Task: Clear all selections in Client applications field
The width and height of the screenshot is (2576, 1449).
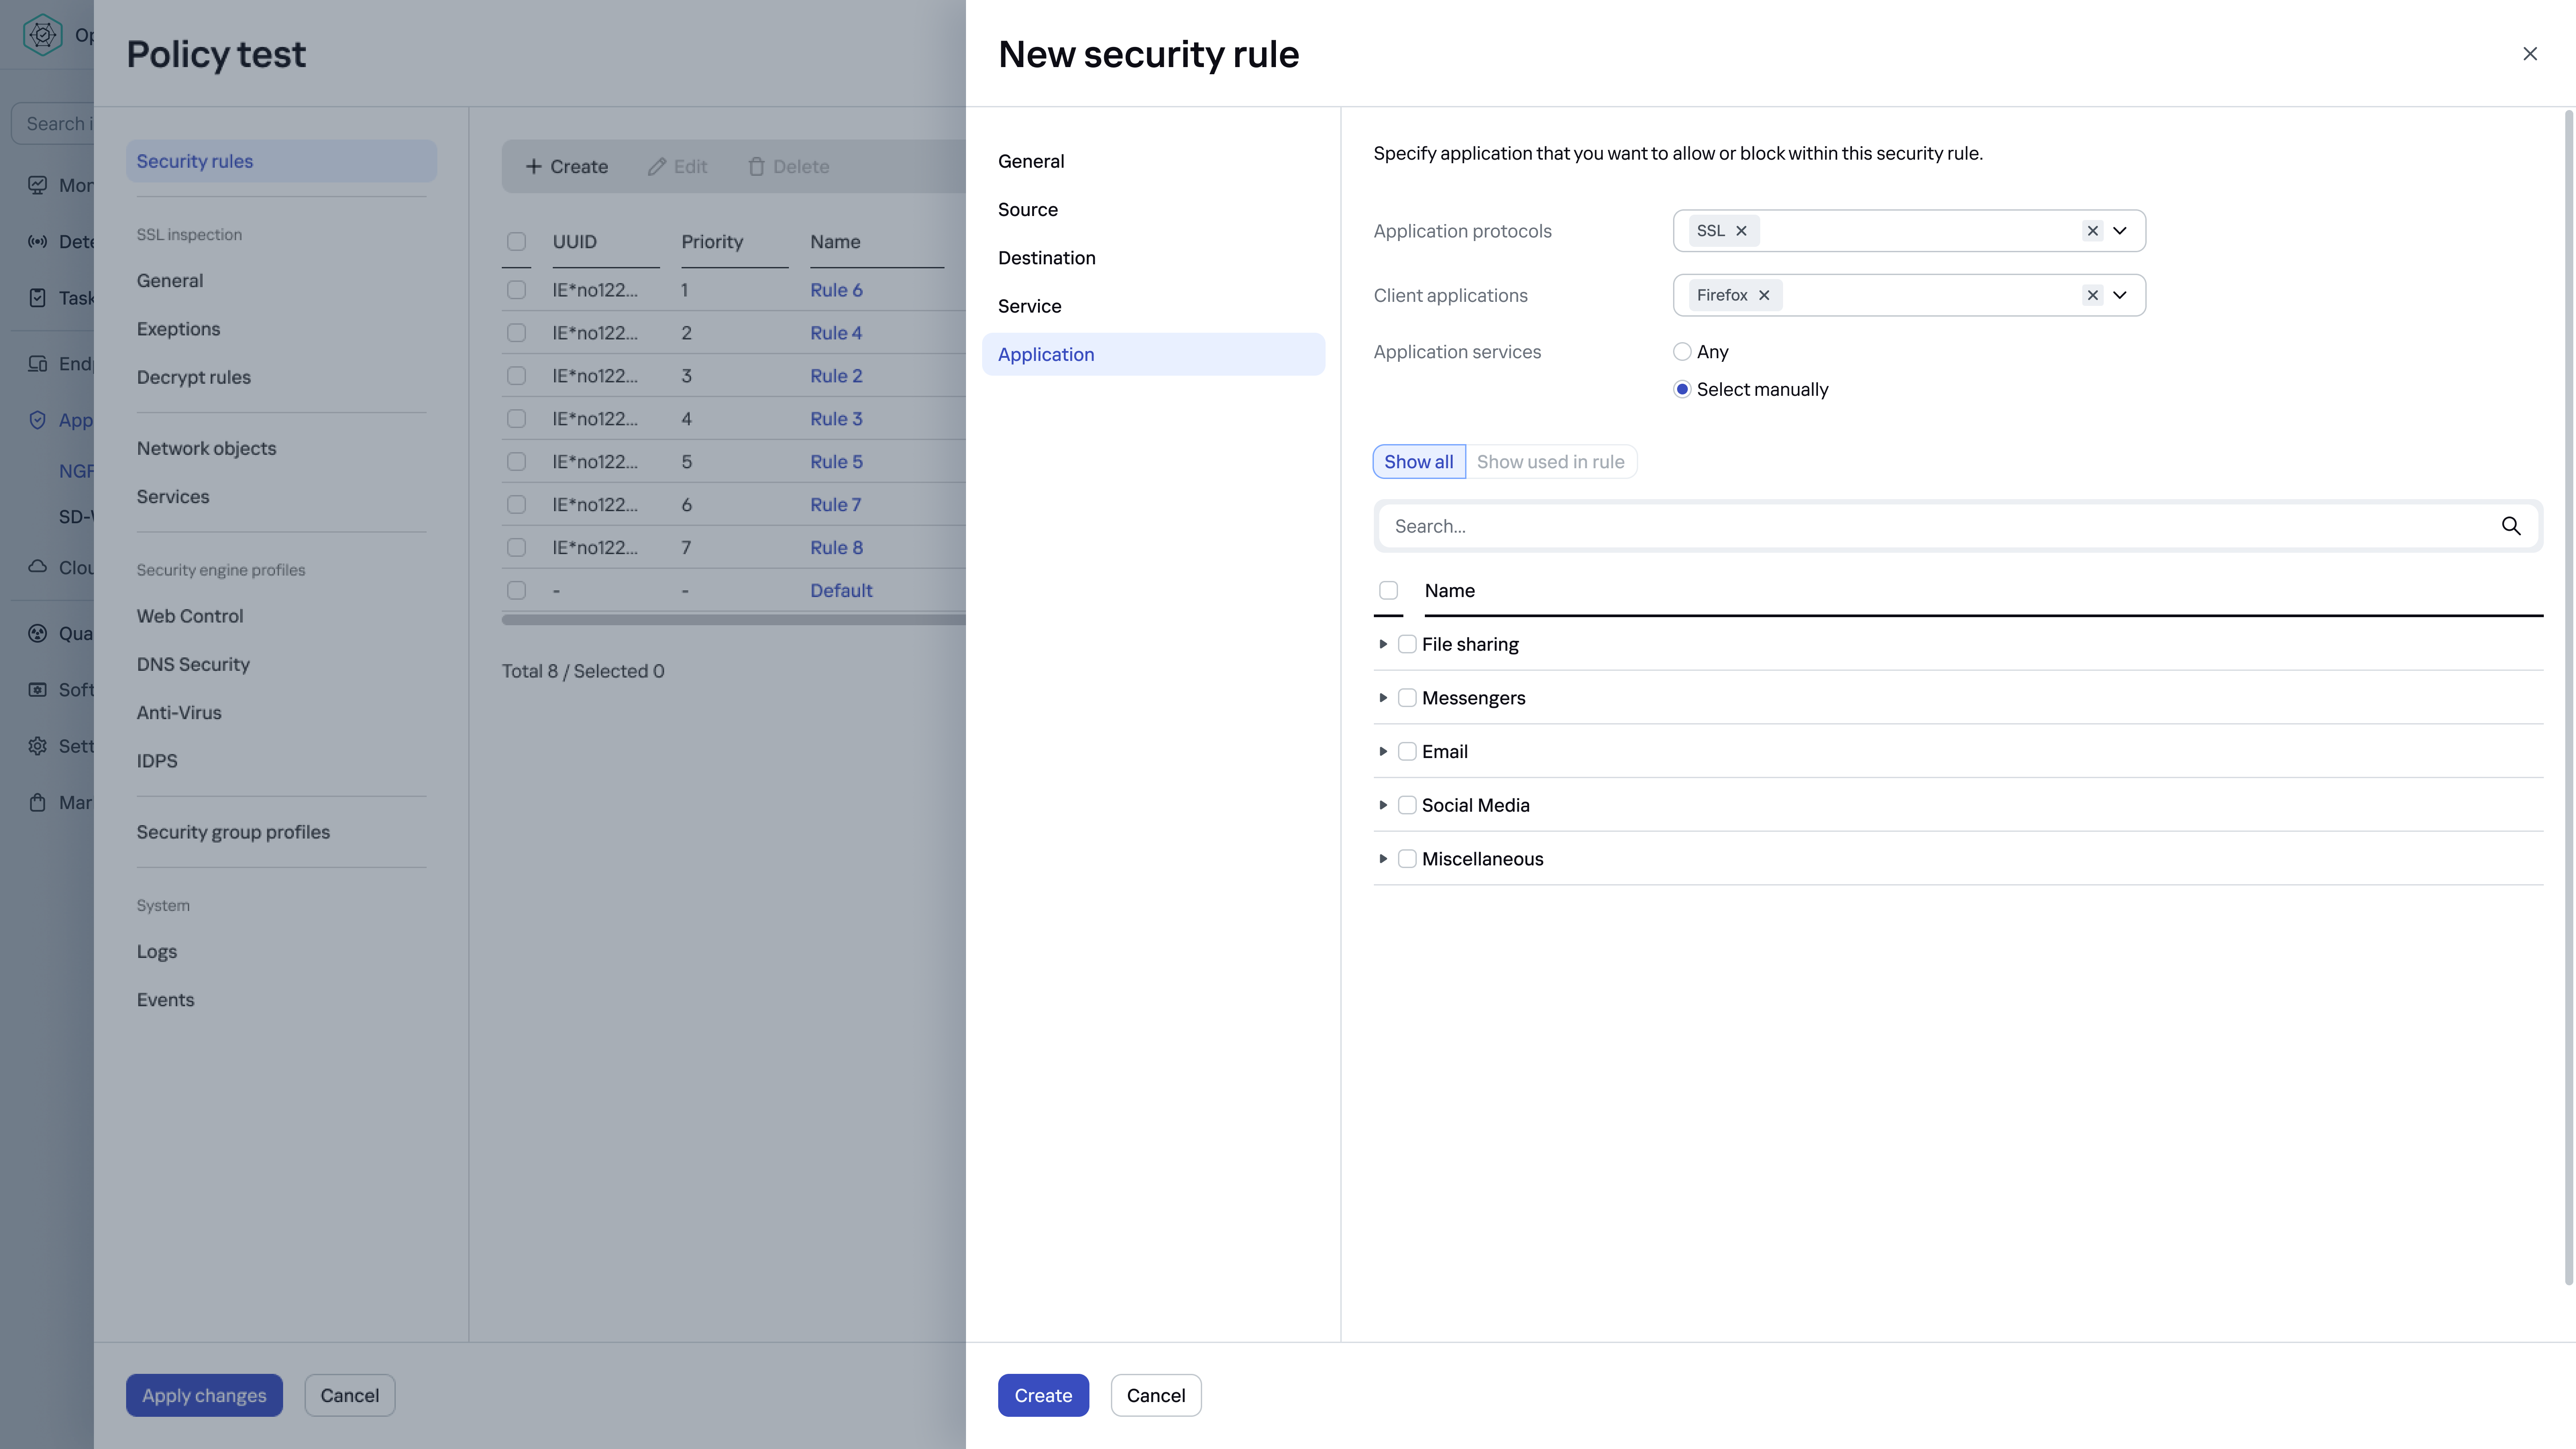Action: point(2092,295)
